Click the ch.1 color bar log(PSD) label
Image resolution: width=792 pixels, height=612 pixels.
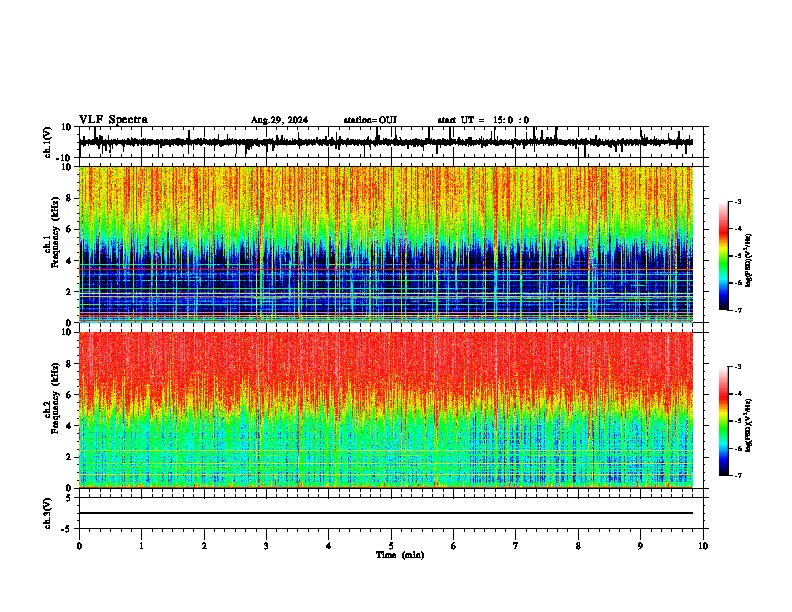point(749,261)
